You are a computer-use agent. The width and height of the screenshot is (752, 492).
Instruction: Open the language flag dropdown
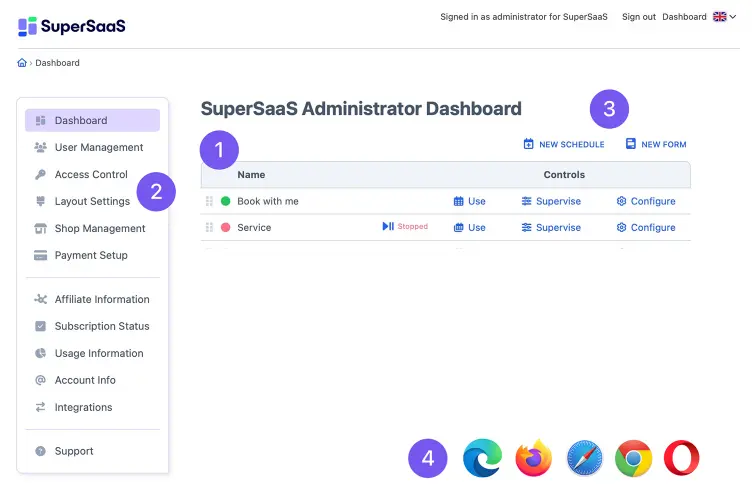point(724,17)
